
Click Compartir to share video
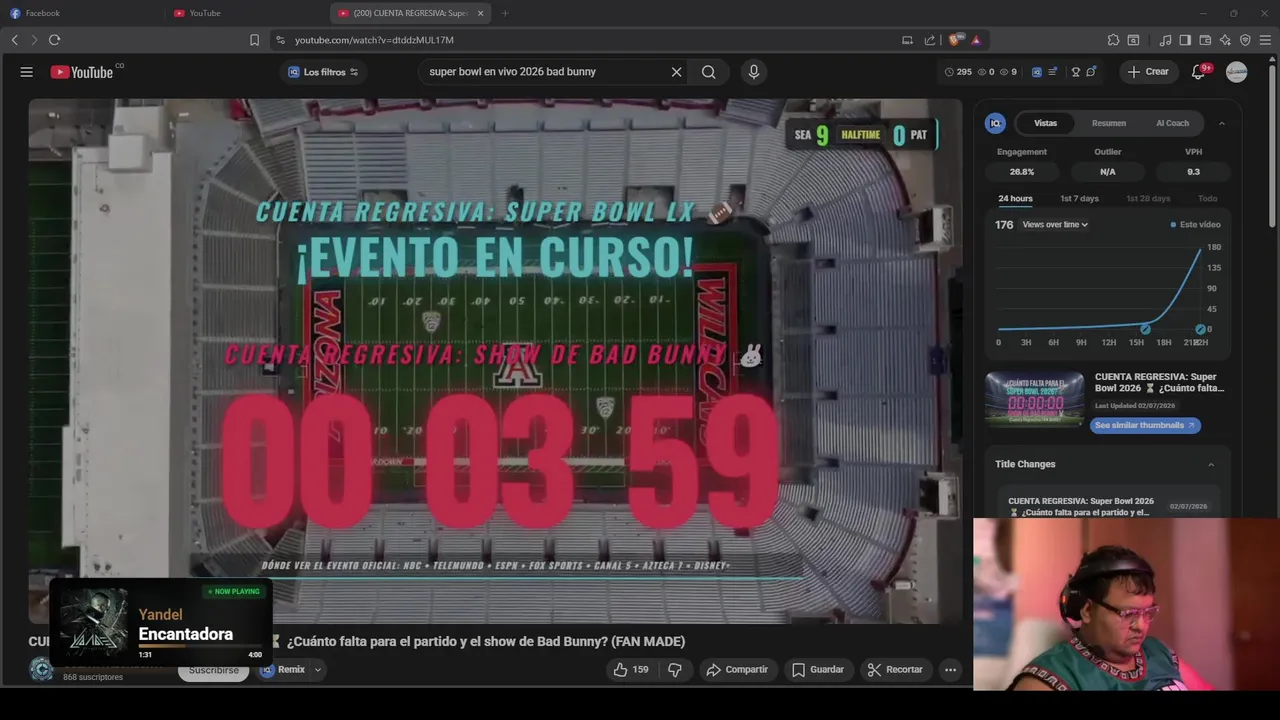737,670
